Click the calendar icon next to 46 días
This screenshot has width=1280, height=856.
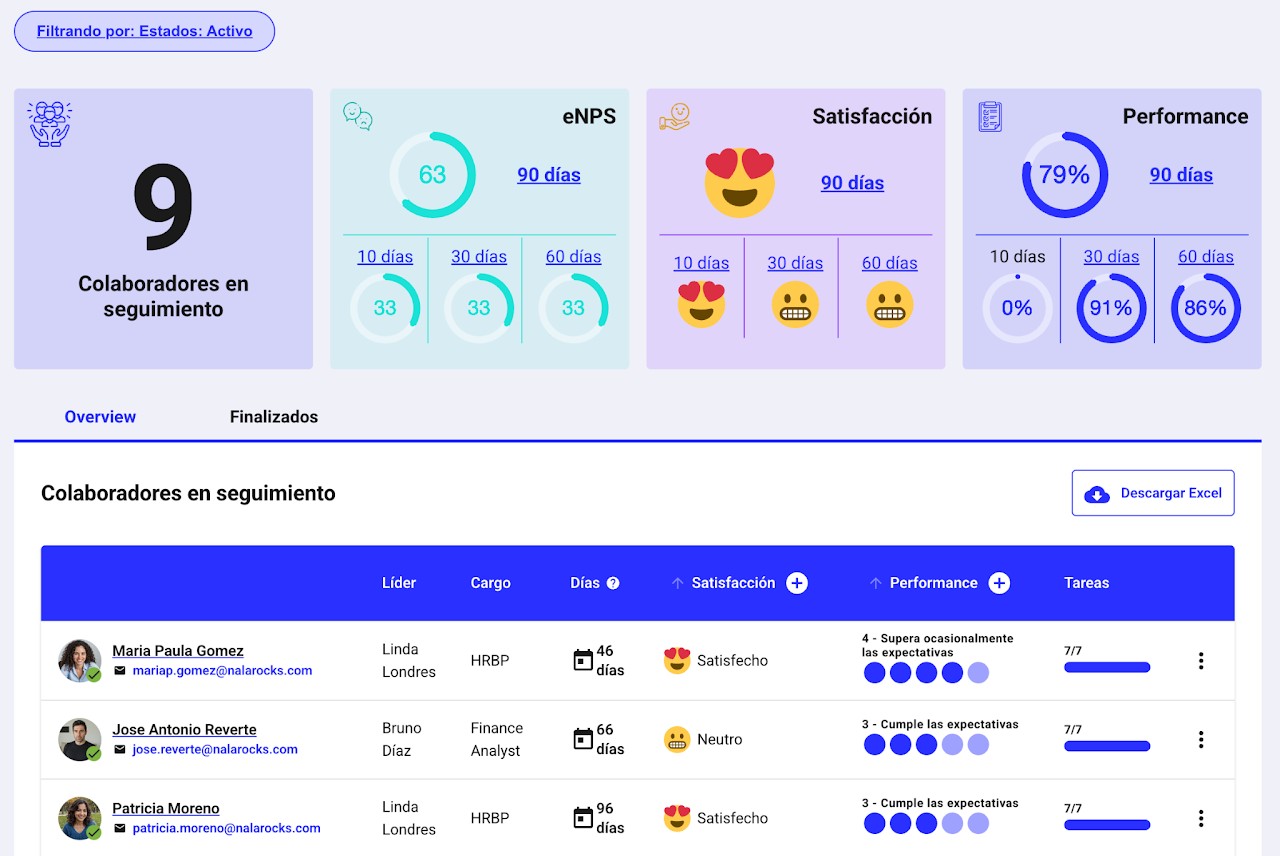(583, 661)
